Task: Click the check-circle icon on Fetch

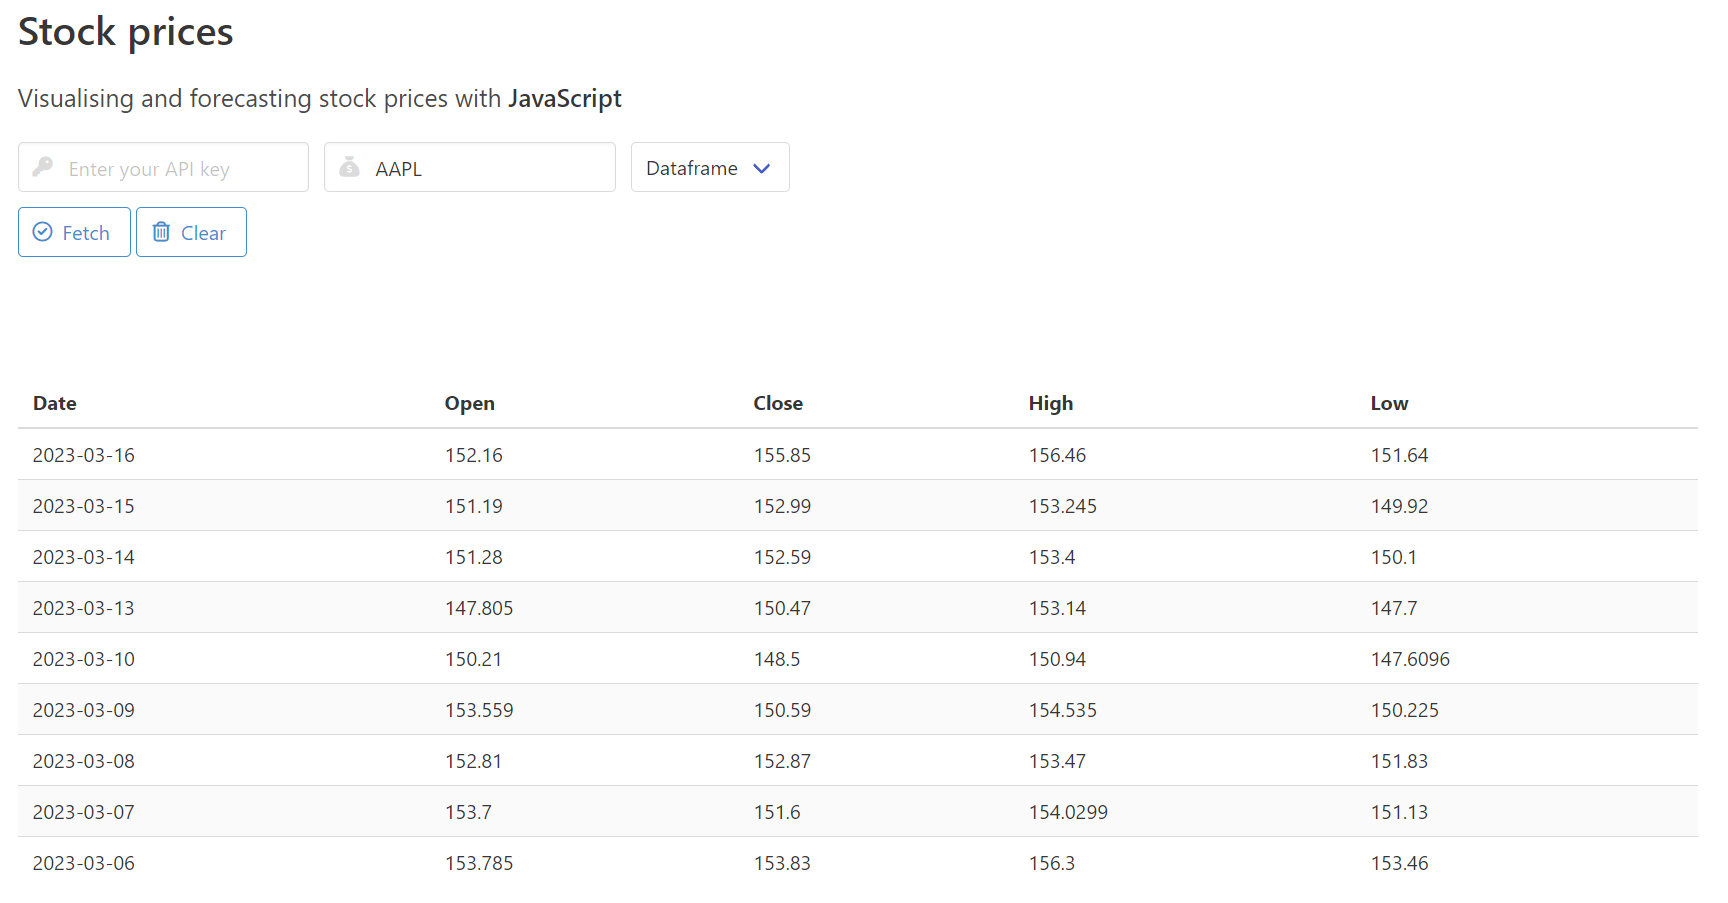Action: pos(43,232)
